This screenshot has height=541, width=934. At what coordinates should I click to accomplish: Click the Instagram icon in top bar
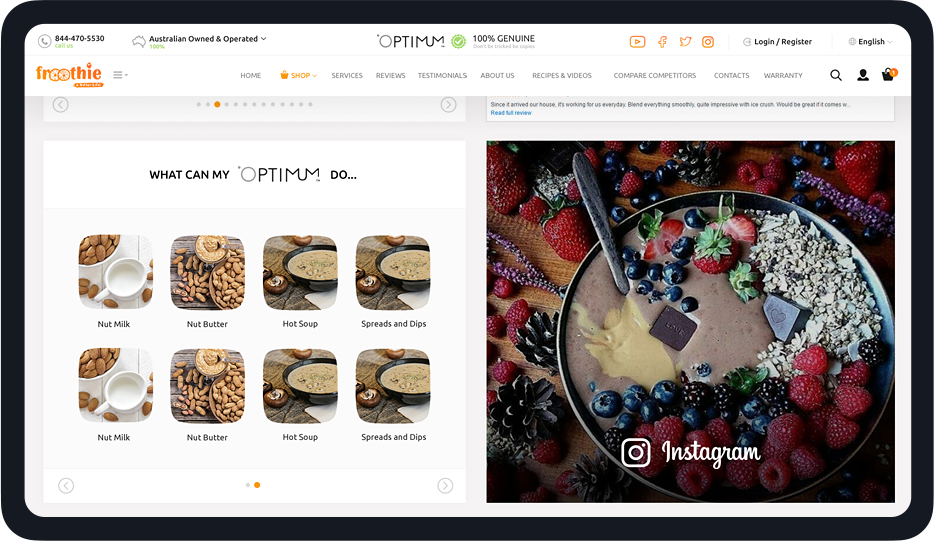[x=708, y=42]
